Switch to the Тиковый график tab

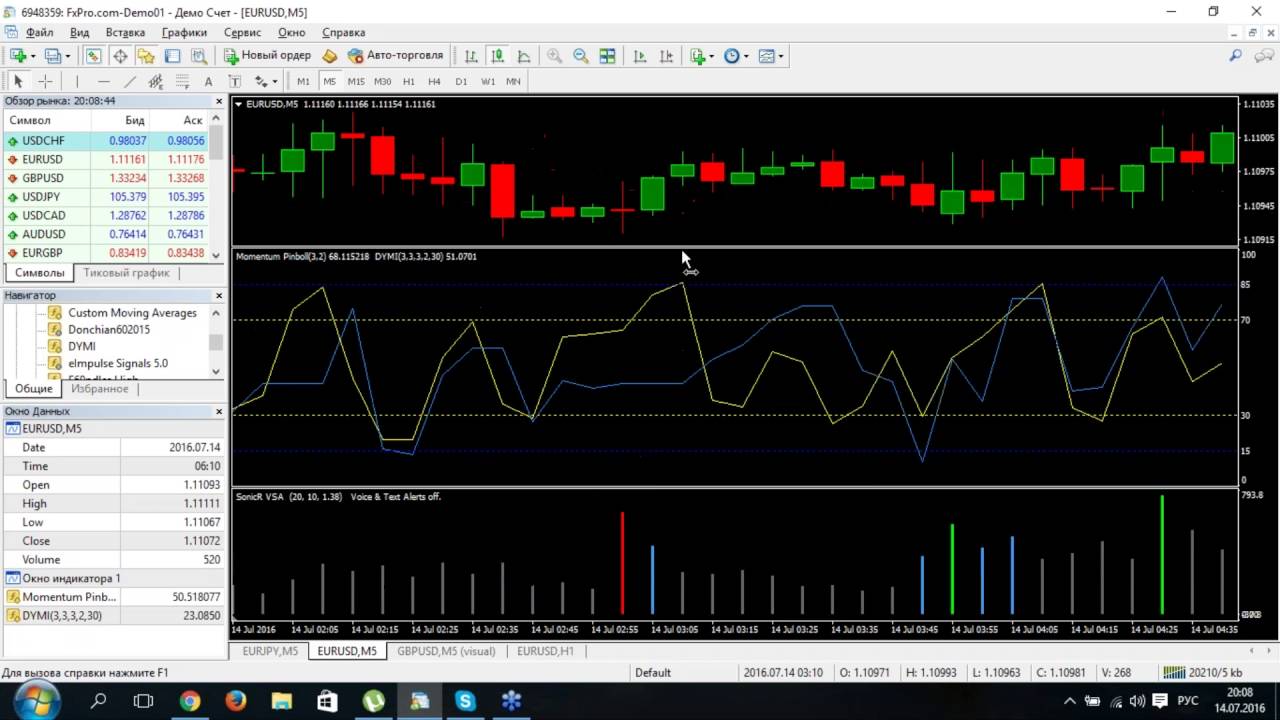point(126,273)
